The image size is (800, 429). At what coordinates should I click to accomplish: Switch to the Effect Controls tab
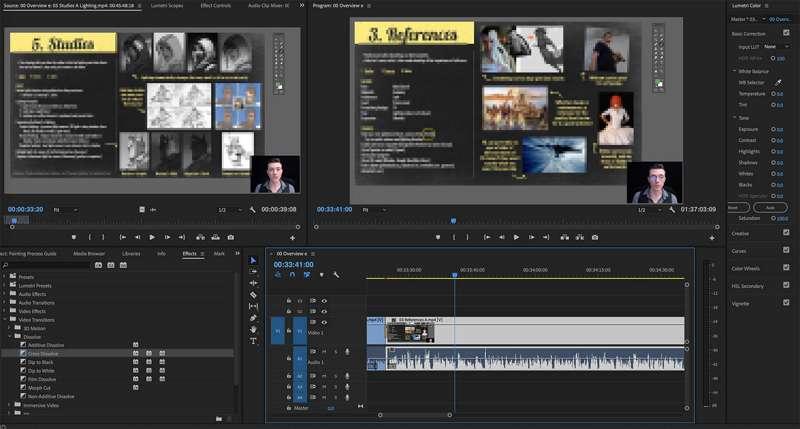click(215, 6)
